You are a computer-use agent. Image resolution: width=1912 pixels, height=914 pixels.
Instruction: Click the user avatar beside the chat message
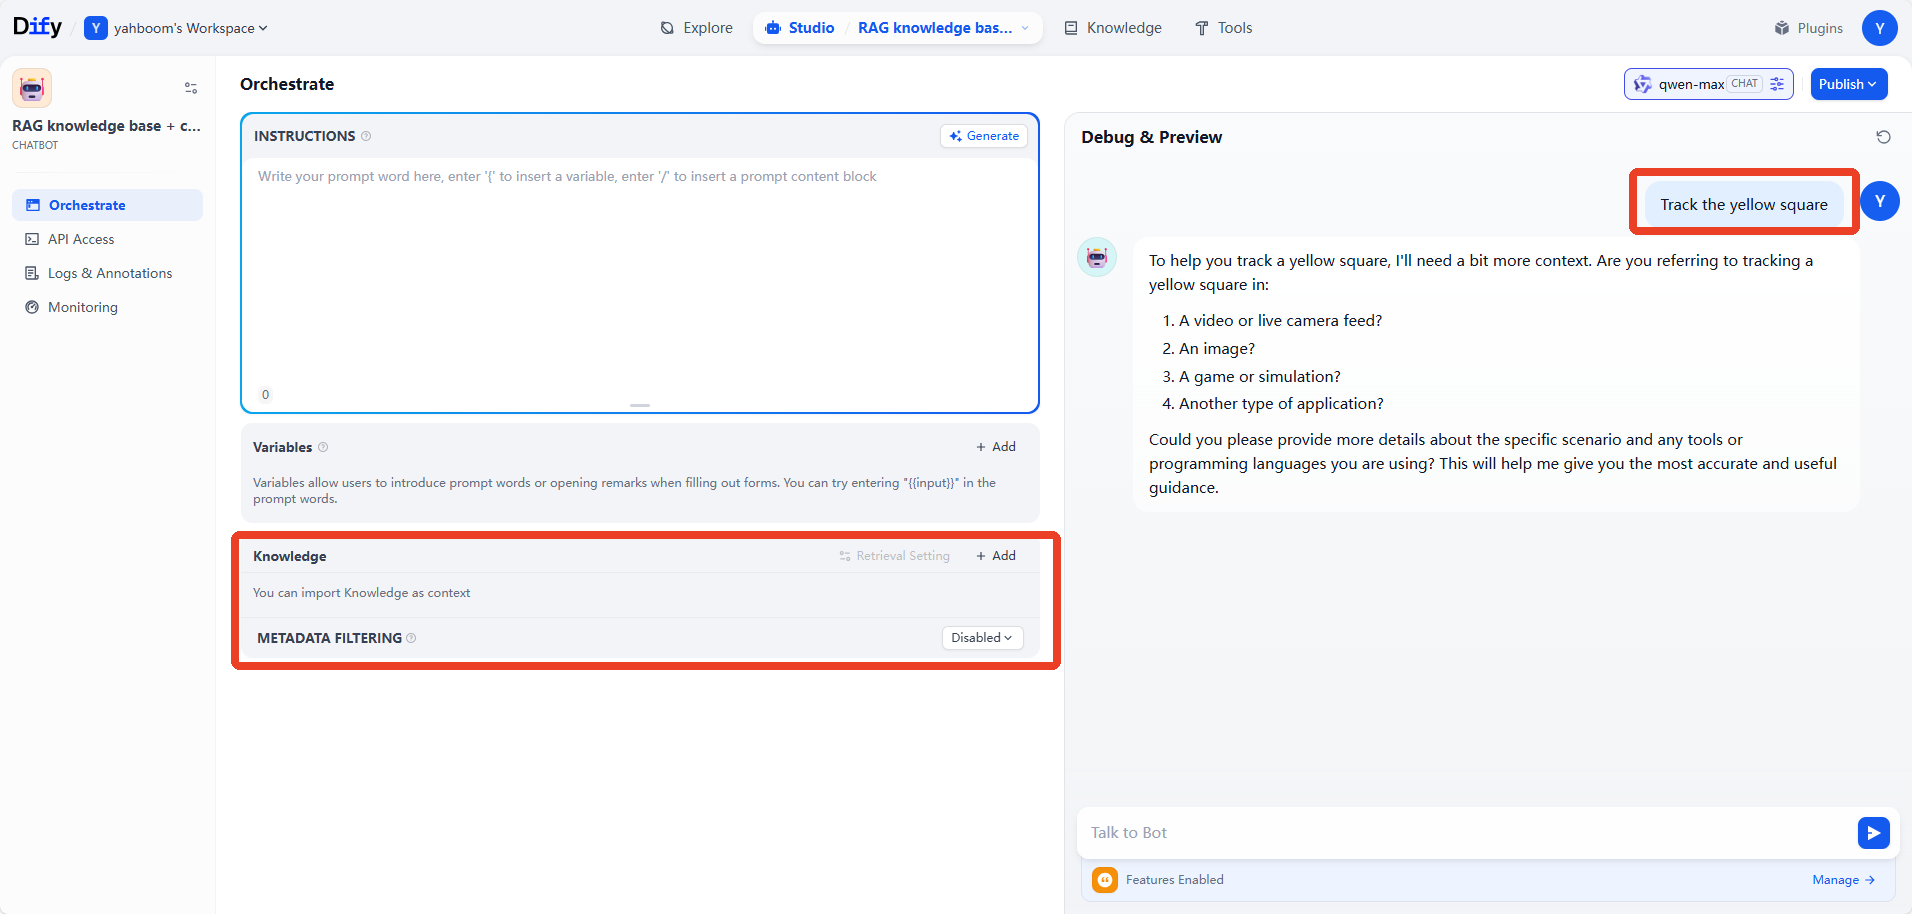click(1880, 201)
